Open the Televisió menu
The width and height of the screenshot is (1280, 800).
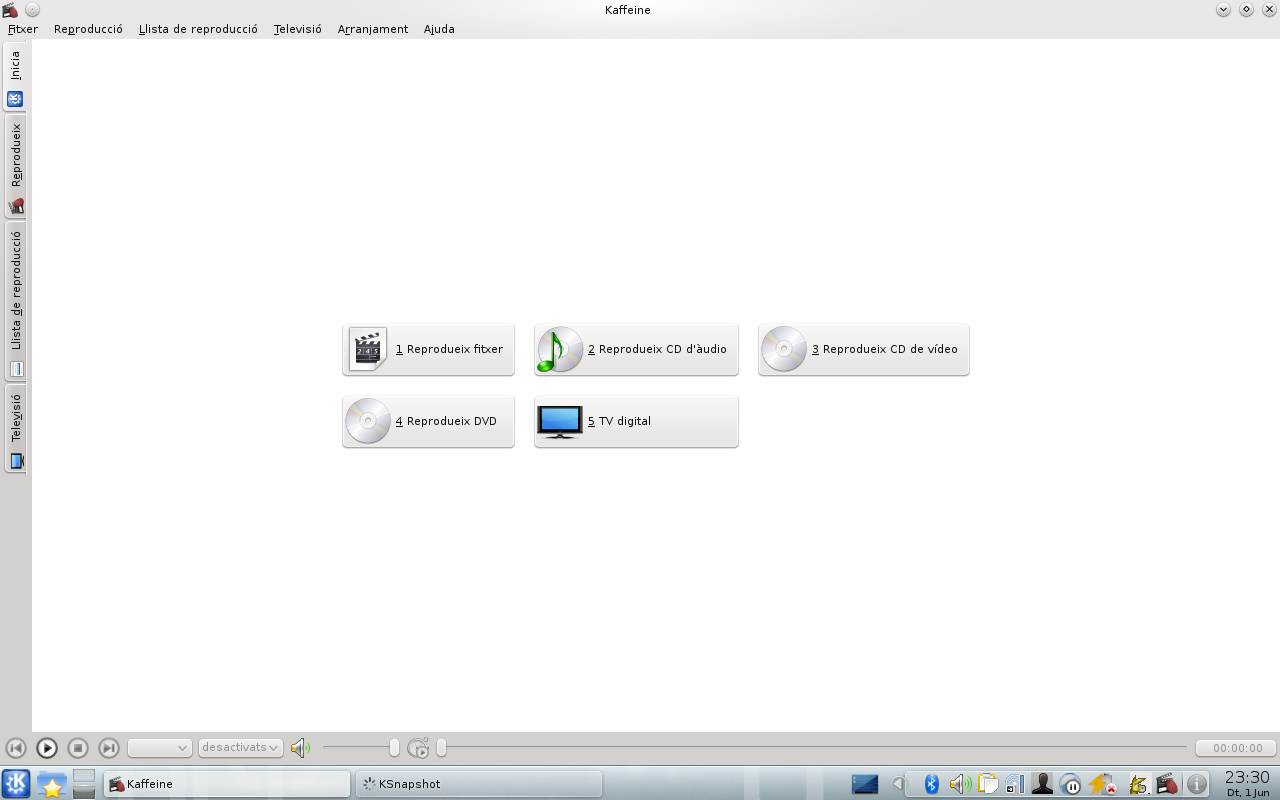298,29
